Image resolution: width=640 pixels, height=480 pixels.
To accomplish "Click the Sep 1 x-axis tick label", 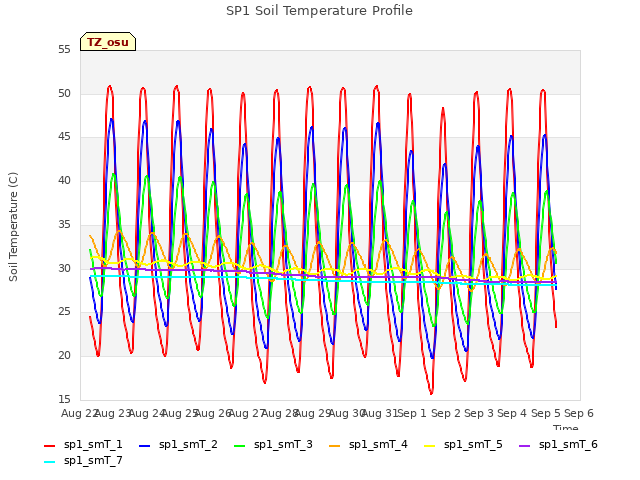I will tap(412, 413).
